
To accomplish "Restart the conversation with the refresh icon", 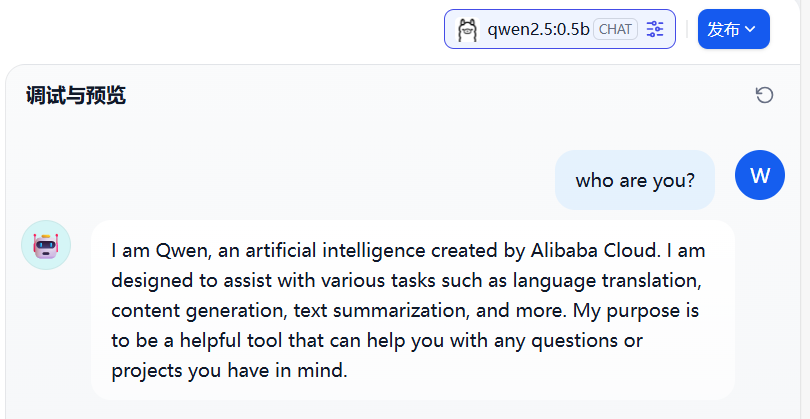I will [764, 95].
